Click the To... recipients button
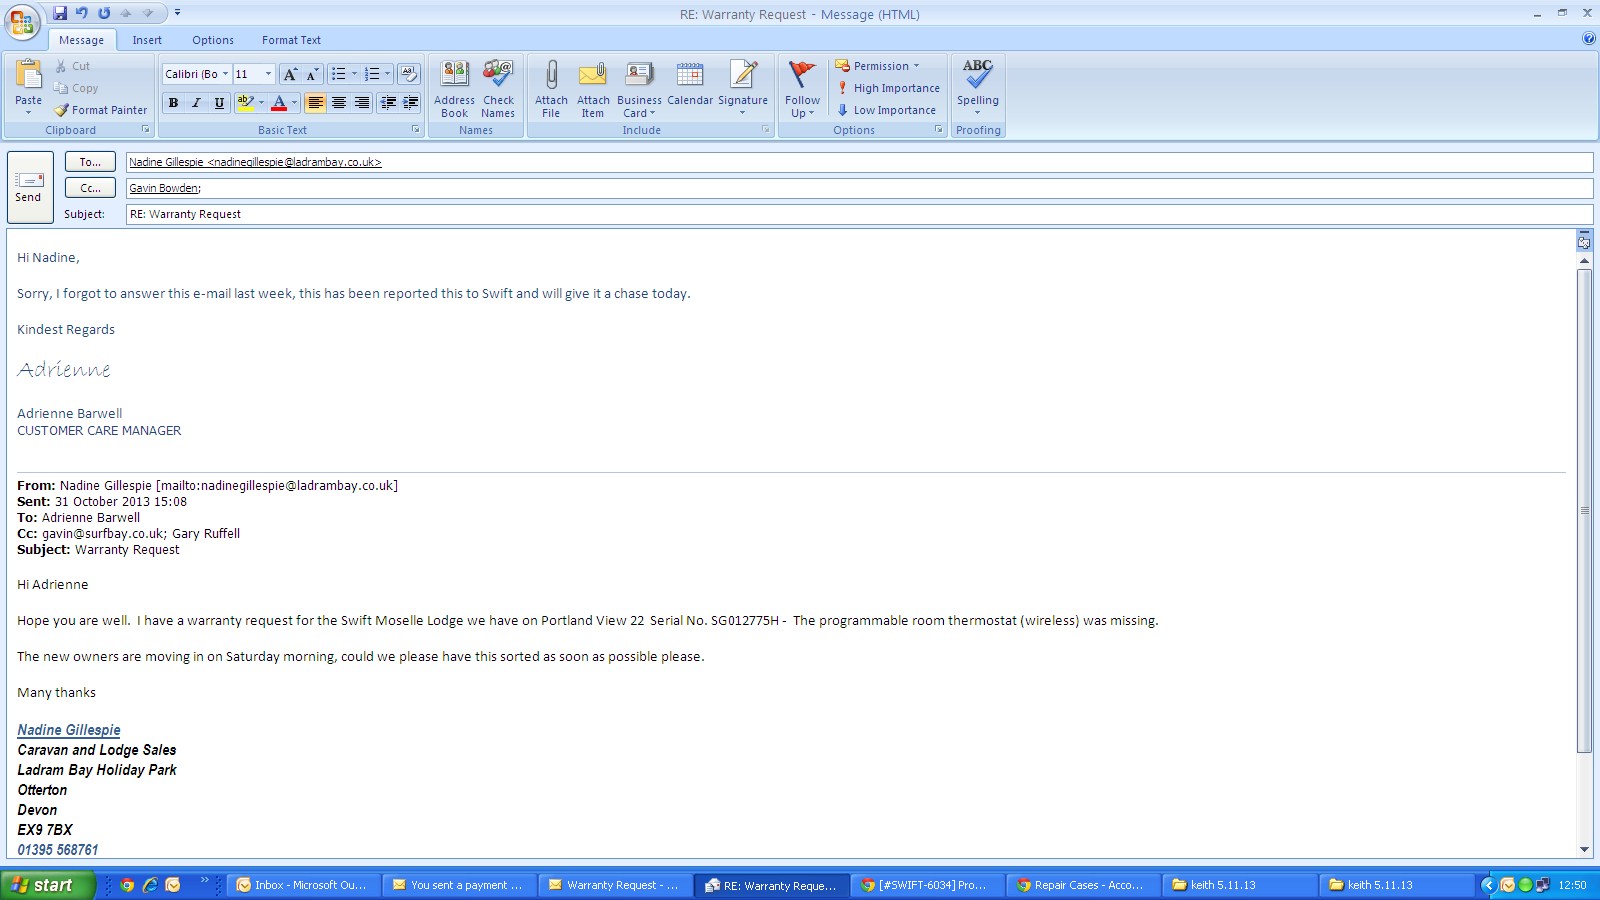Screen dimensions: 1600x900 click(x=90, y=162)
